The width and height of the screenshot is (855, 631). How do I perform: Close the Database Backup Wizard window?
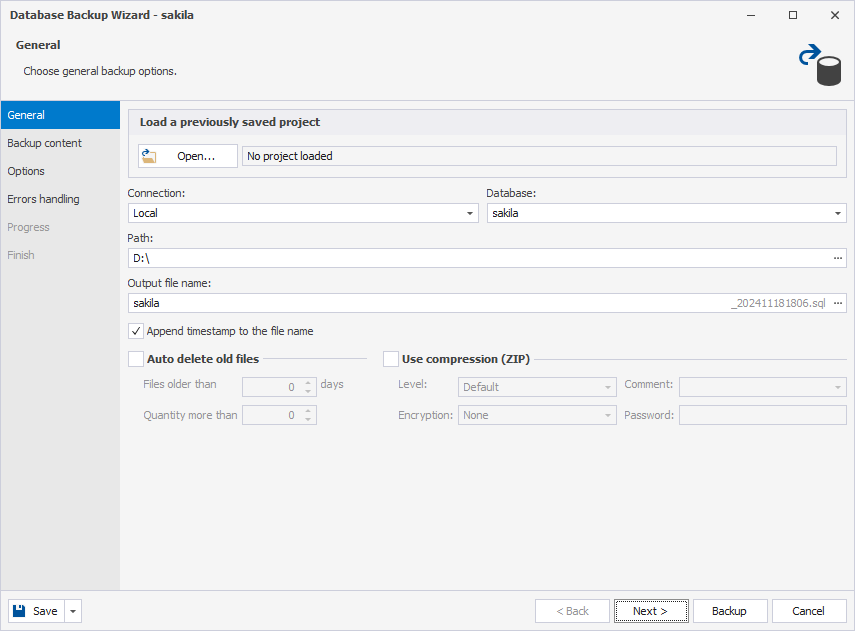pyautogui.click(x=835, y=15)
